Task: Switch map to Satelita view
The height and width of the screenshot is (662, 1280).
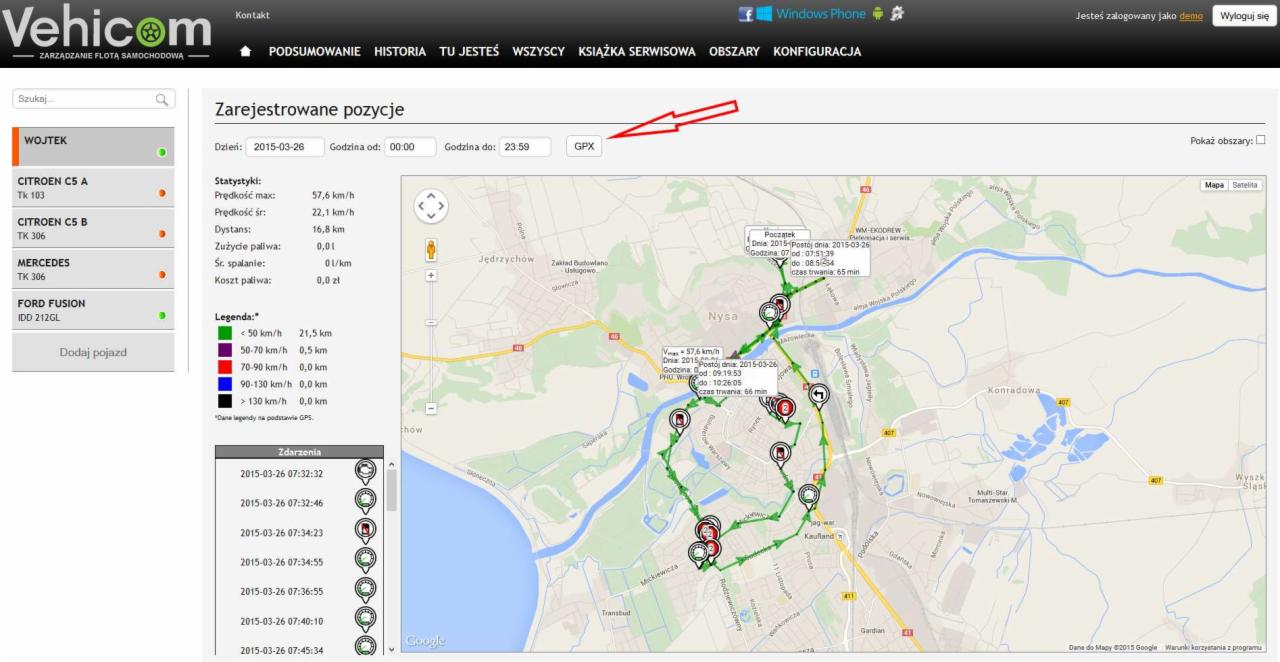Action: pyautogui.click(x=1246, y=185)
